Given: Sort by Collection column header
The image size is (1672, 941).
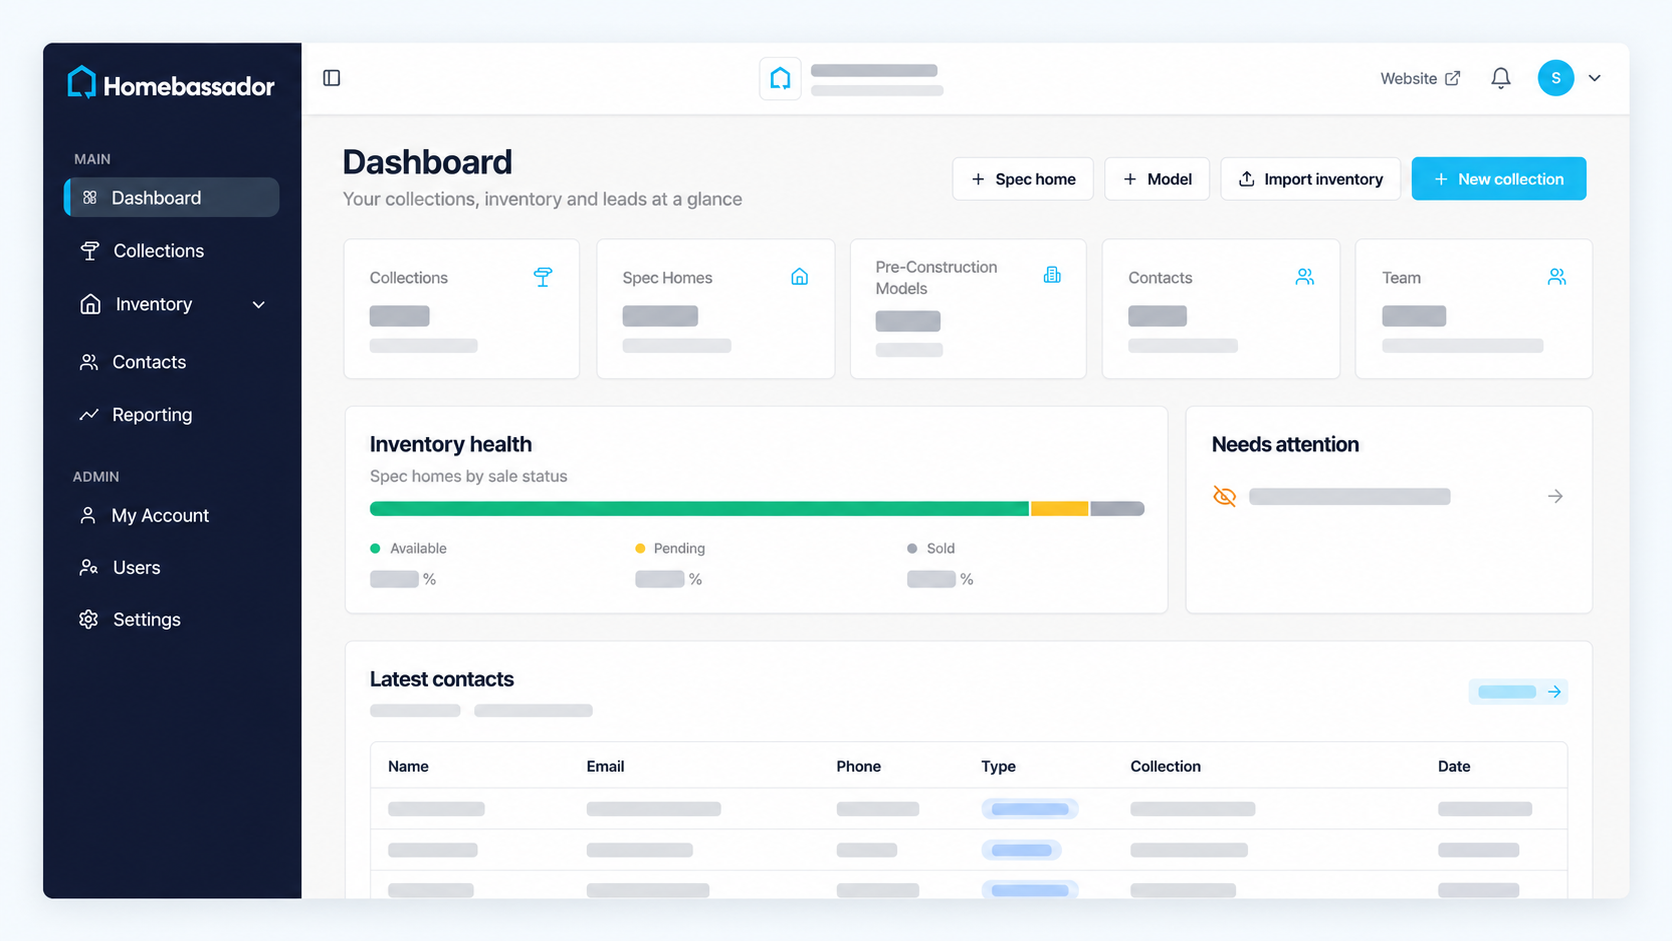Looking at the screenshot, I should tap(1165, 766).
